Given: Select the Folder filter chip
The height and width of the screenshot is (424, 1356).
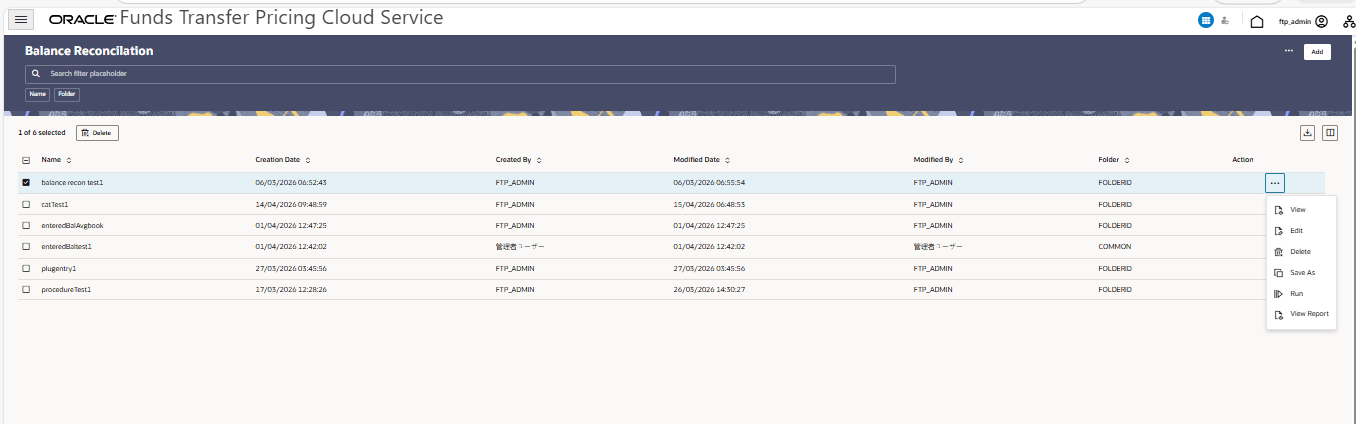Looking at the screenshot, I should pos(67,94).
